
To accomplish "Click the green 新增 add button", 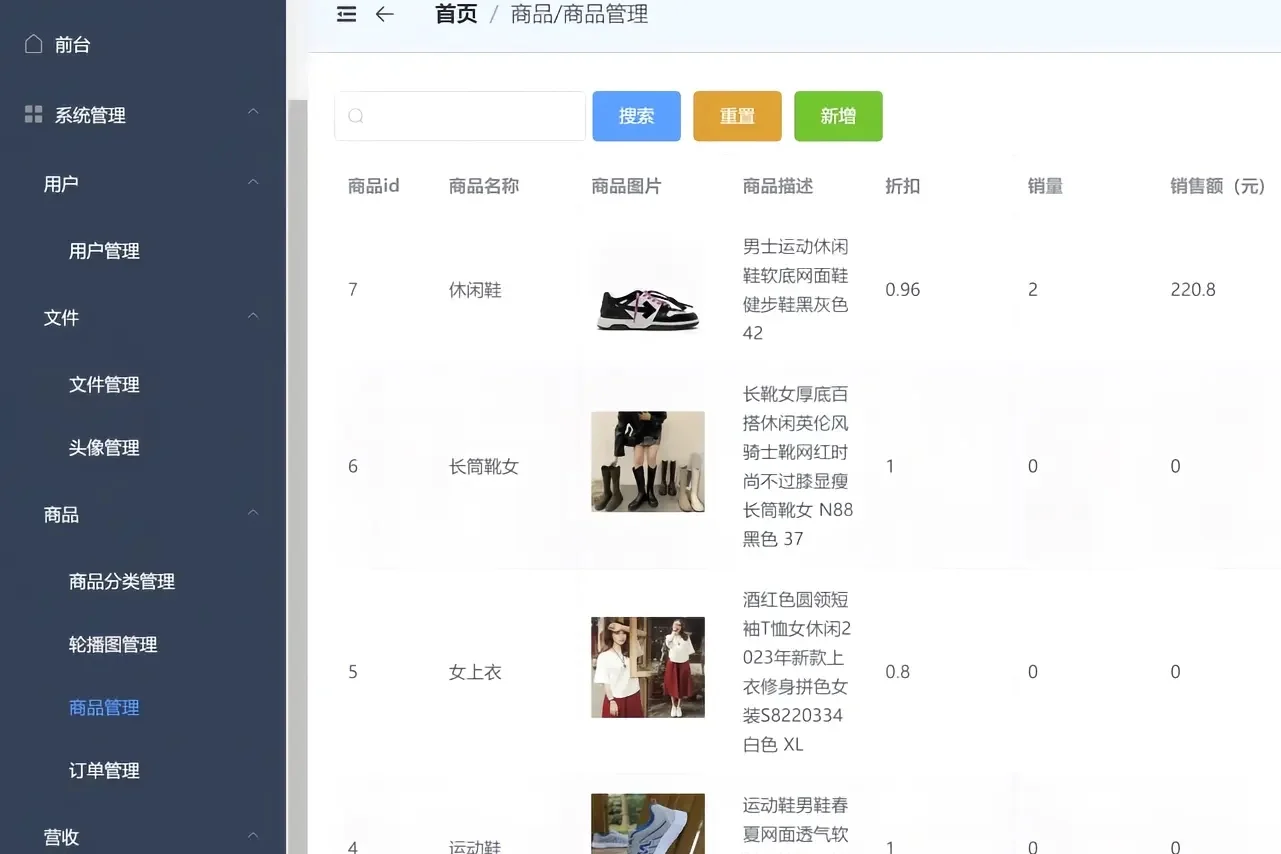I will [x=838, y=116].
